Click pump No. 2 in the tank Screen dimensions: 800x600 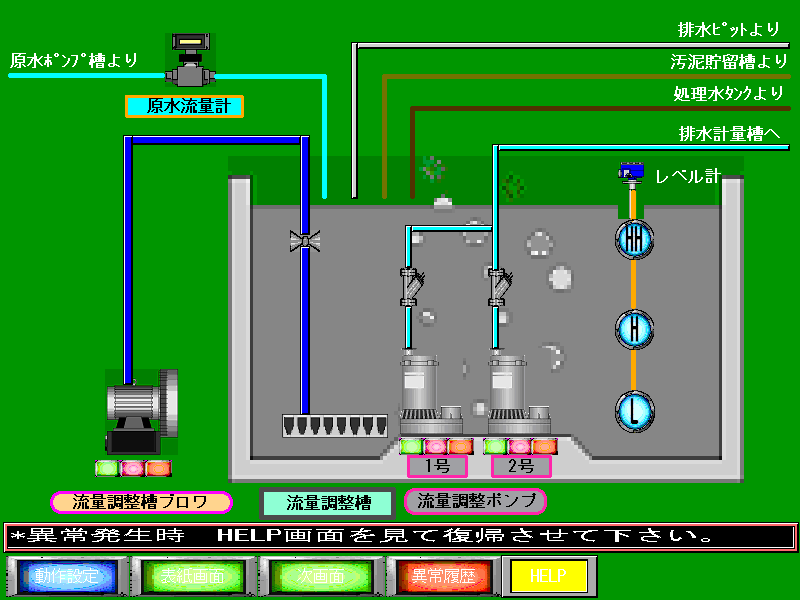click(509, 391)
